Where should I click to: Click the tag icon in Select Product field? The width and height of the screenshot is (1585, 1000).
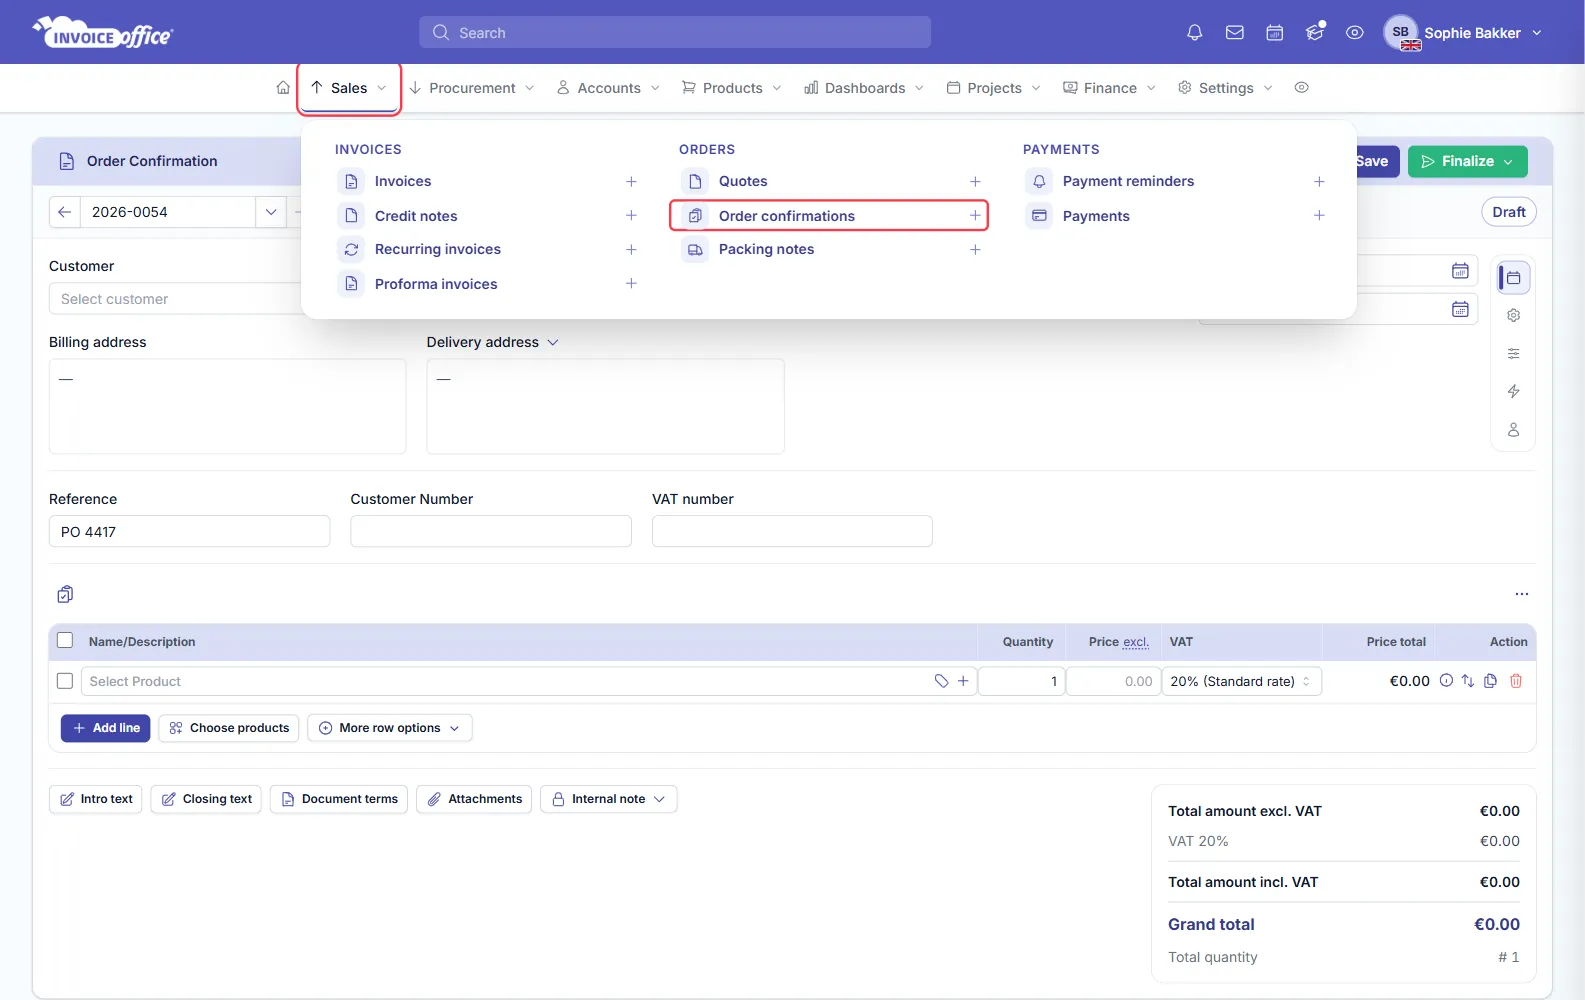tap(941, 681)
